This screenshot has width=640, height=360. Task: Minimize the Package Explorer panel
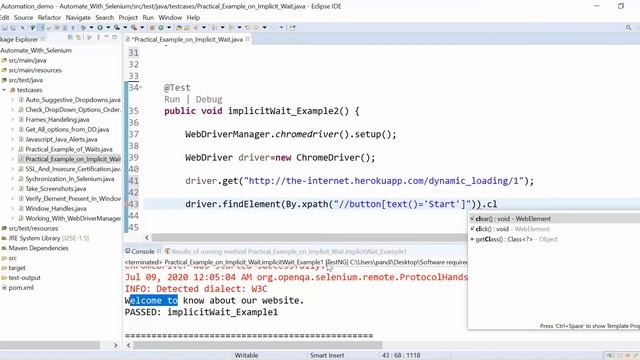tap(107, 38)
